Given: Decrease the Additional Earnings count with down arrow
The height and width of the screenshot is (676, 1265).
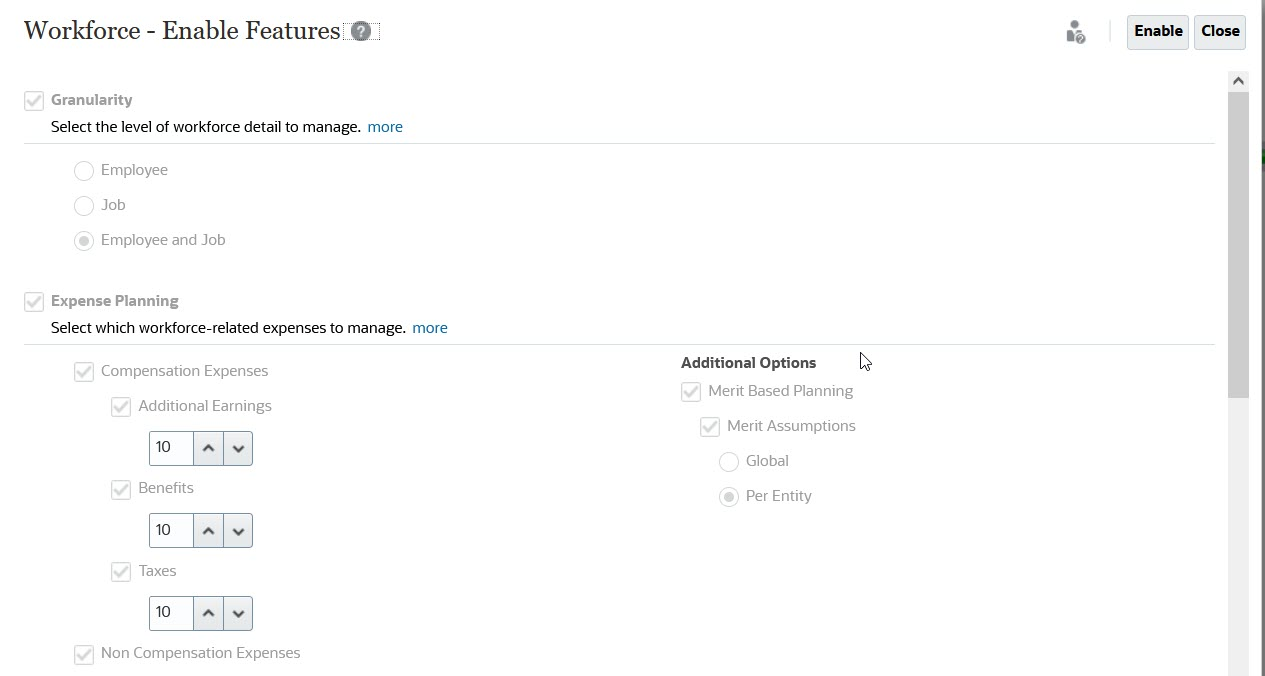Looking at the screenshot, I should pyautogui.click(x=238, y=448).
